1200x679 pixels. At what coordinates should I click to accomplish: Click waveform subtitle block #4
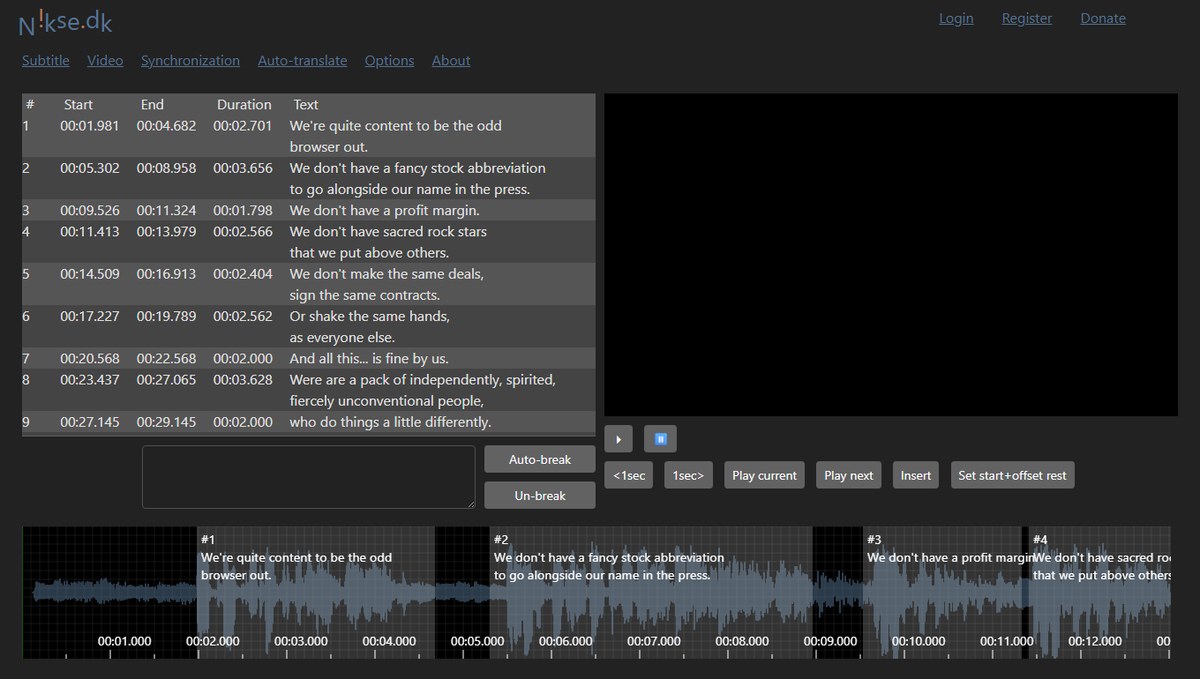coord(1100,592)
